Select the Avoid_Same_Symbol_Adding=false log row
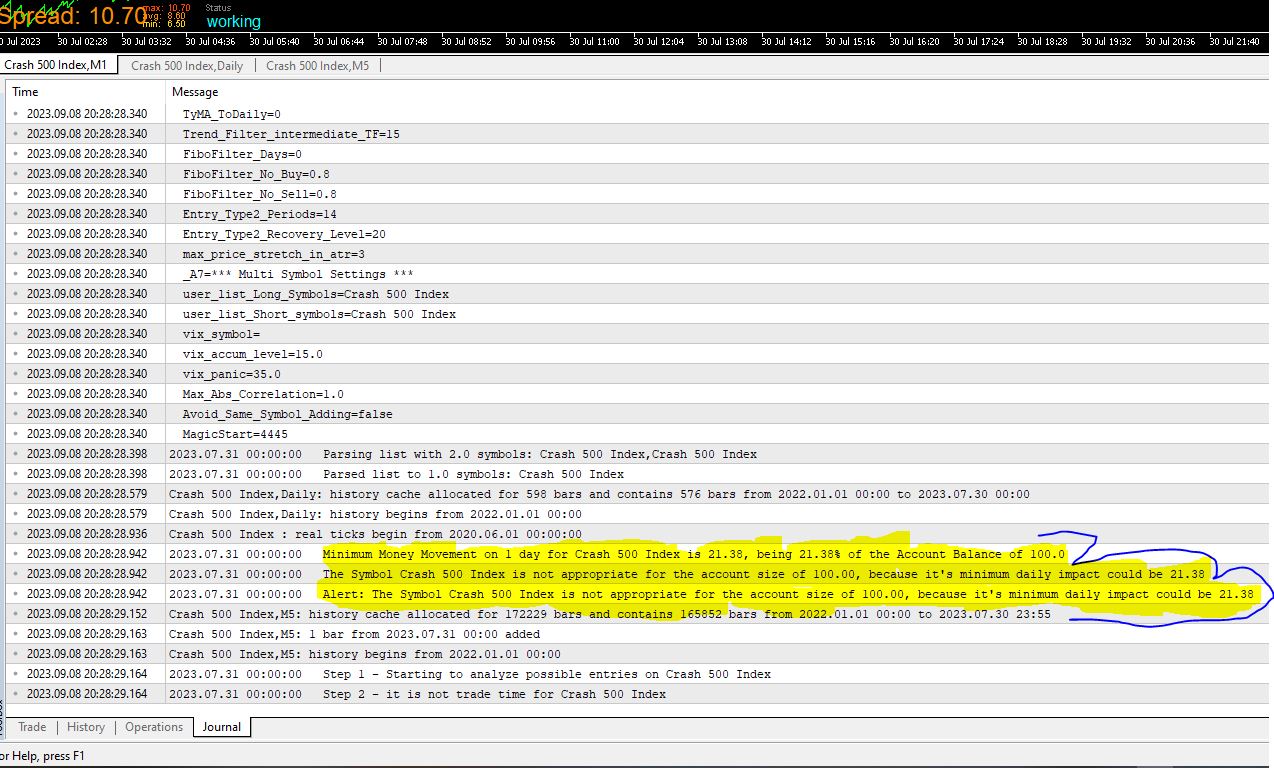The image size is (1274, 768). [x=638, y=414]
